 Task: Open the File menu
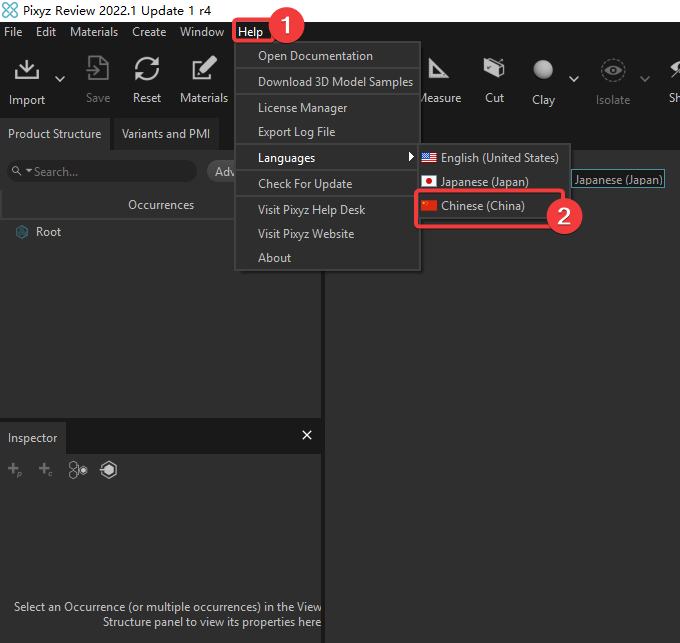tap(13, 32)
